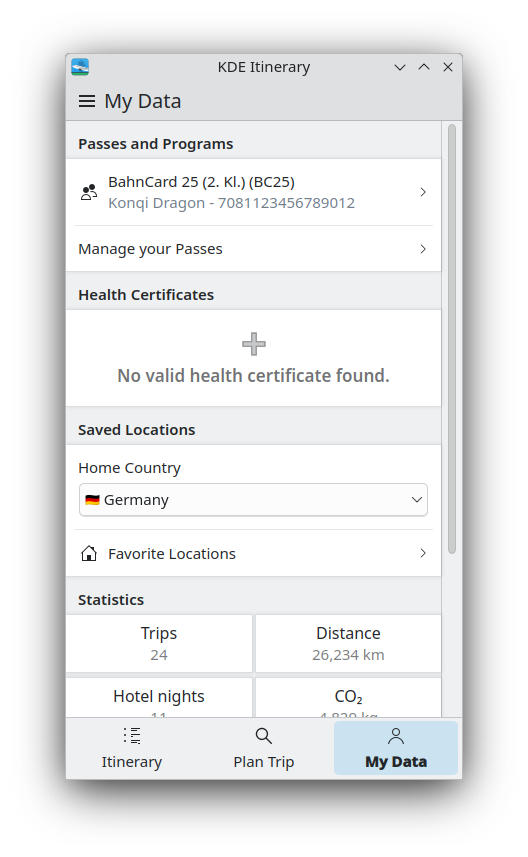The width and height of the screenshot is (528, 857).
Task: Open the Home Country Germany dropdown
Action: 254,500
